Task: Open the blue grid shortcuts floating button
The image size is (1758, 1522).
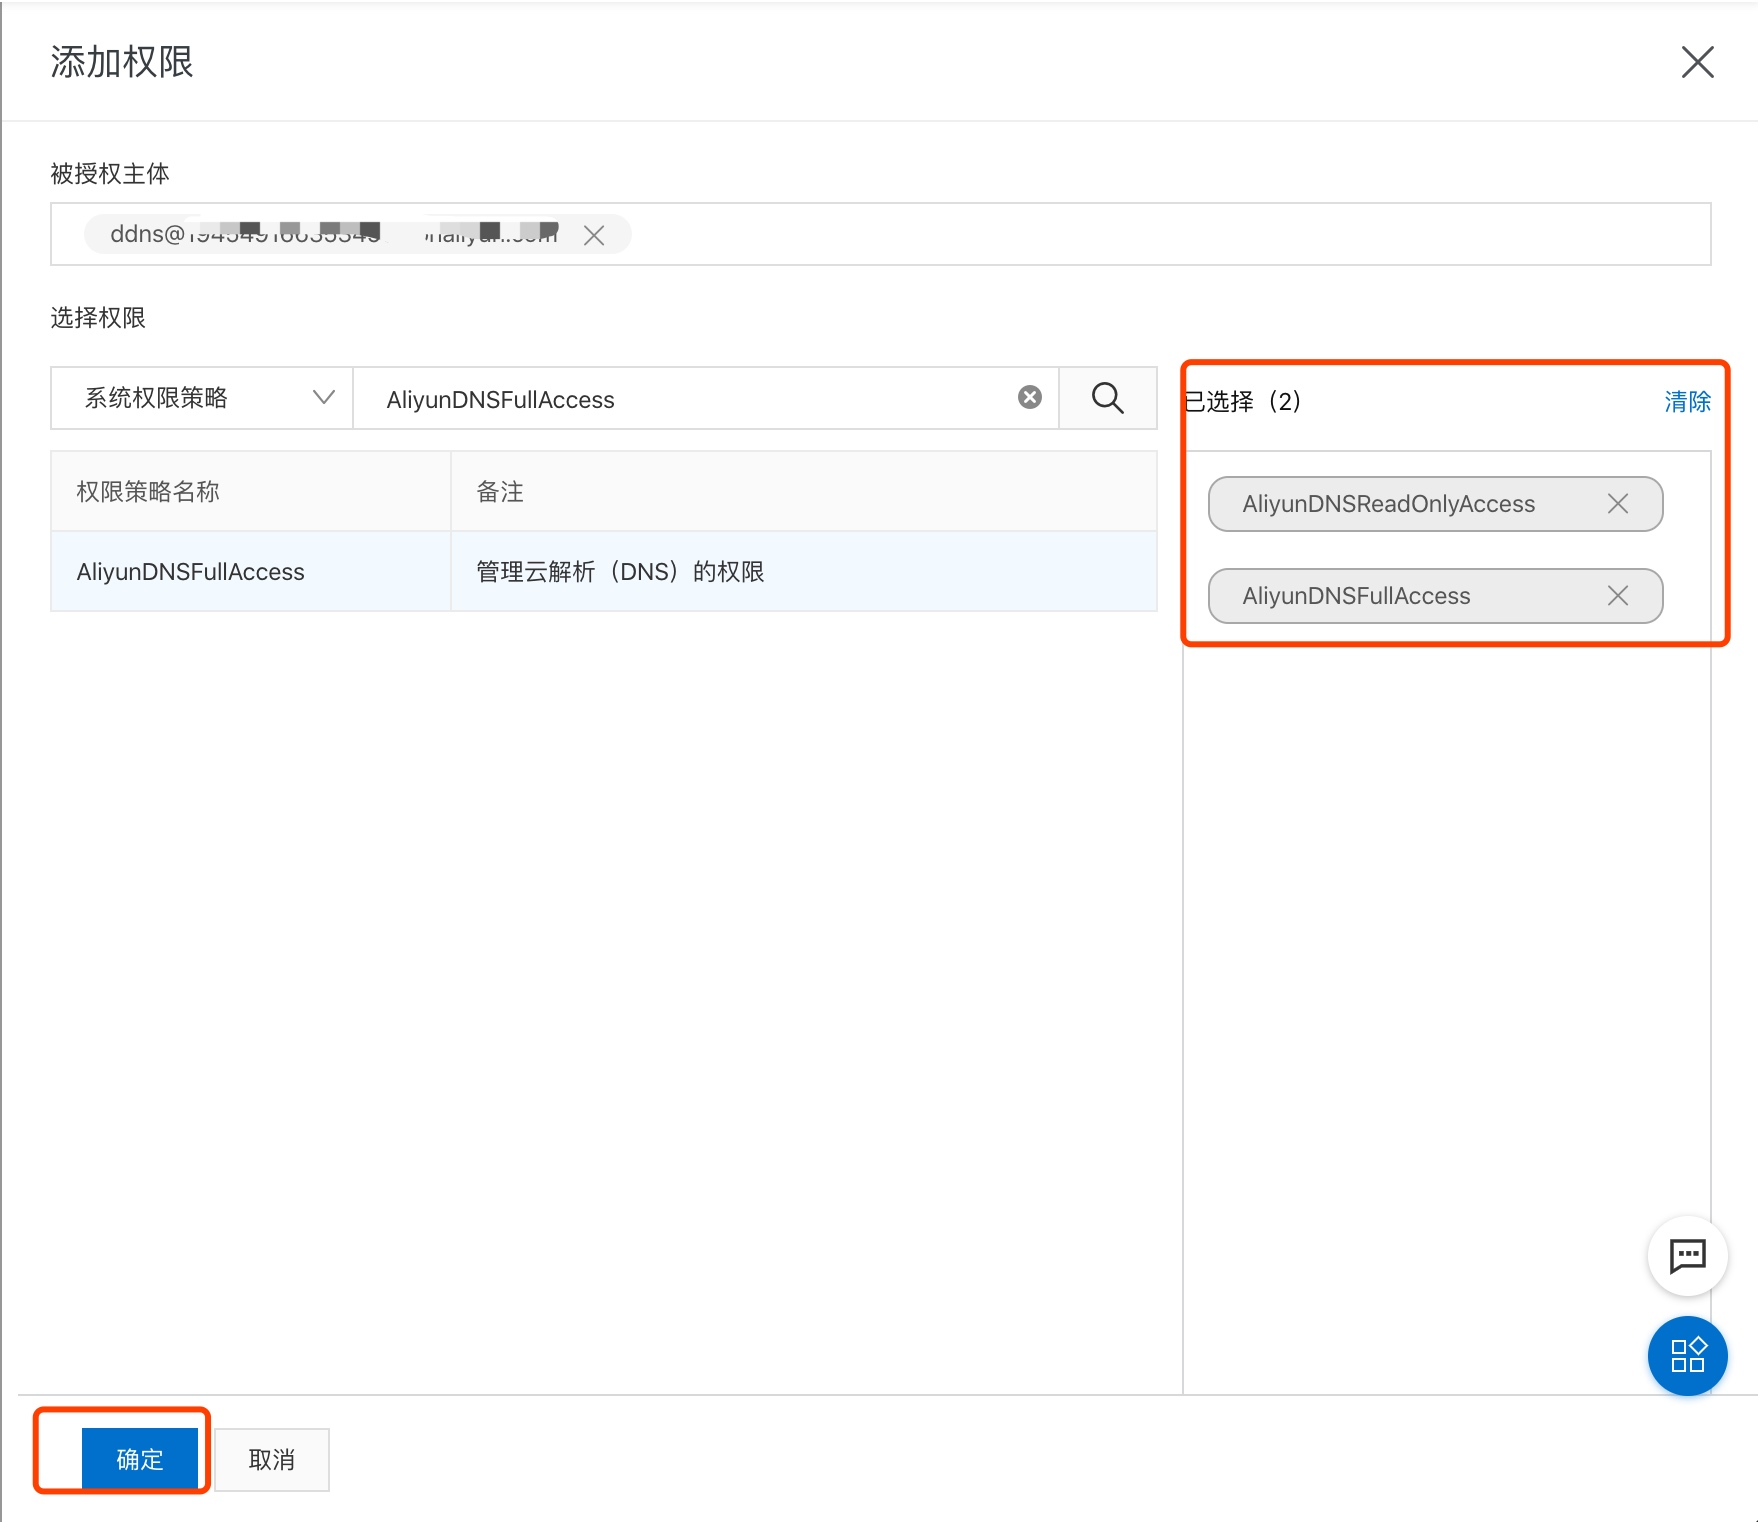Action: (1687, 1356)
